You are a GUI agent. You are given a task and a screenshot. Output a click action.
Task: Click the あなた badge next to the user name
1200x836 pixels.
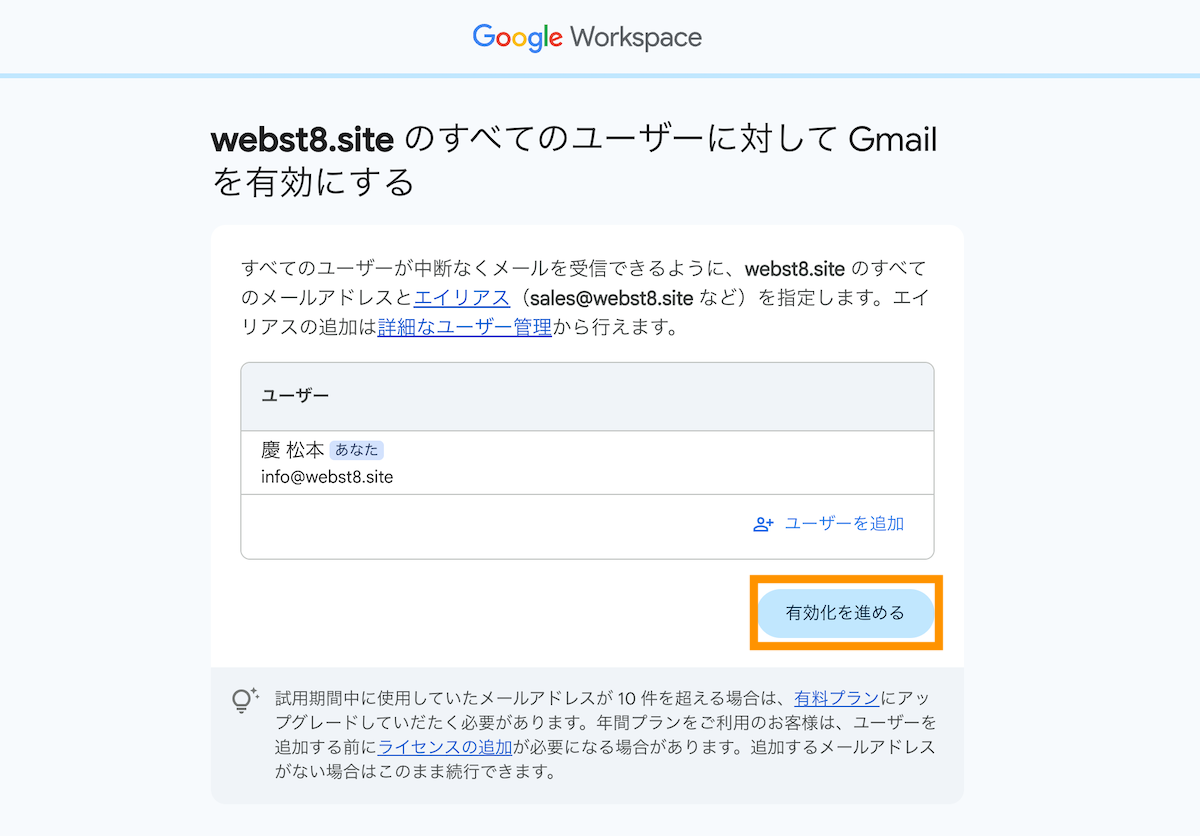[x=356, y=450]
